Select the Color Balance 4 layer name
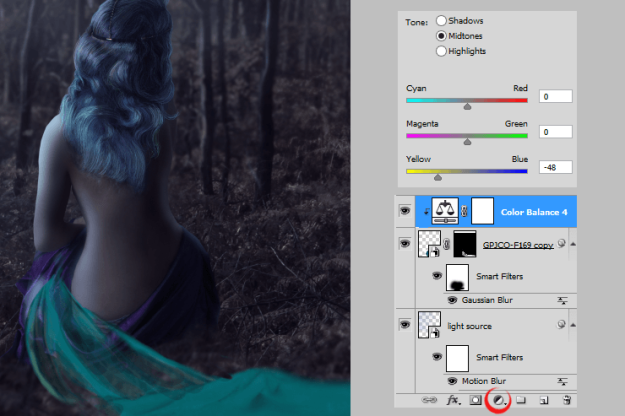 click(534, 212)
